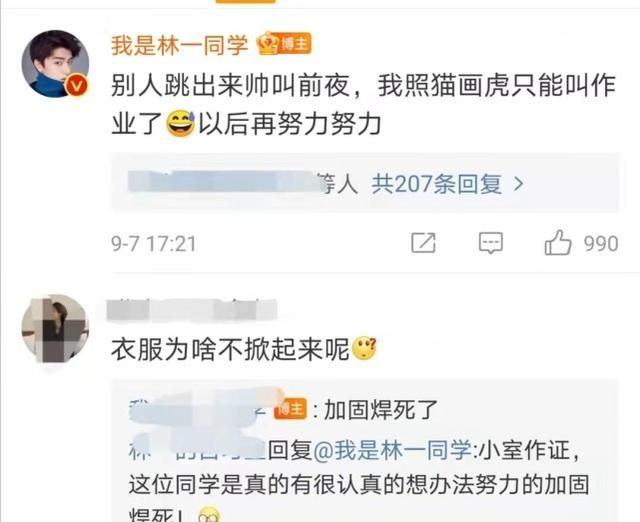Click the 博主 crown badge beside username

tap(284, 44)
